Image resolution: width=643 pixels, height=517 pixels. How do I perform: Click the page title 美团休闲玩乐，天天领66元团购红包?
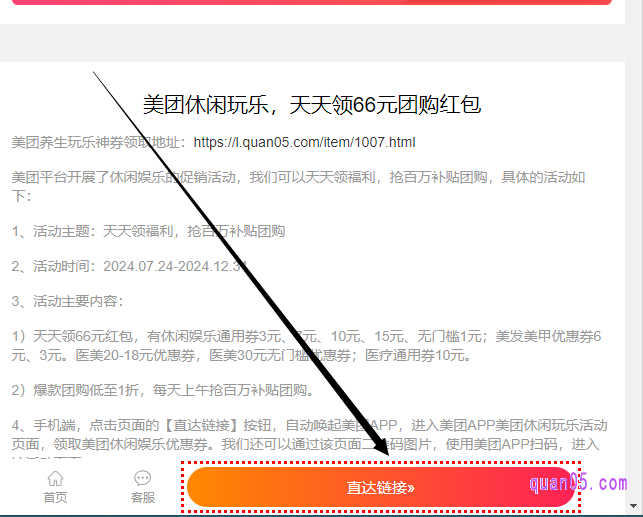coord(312,104)
